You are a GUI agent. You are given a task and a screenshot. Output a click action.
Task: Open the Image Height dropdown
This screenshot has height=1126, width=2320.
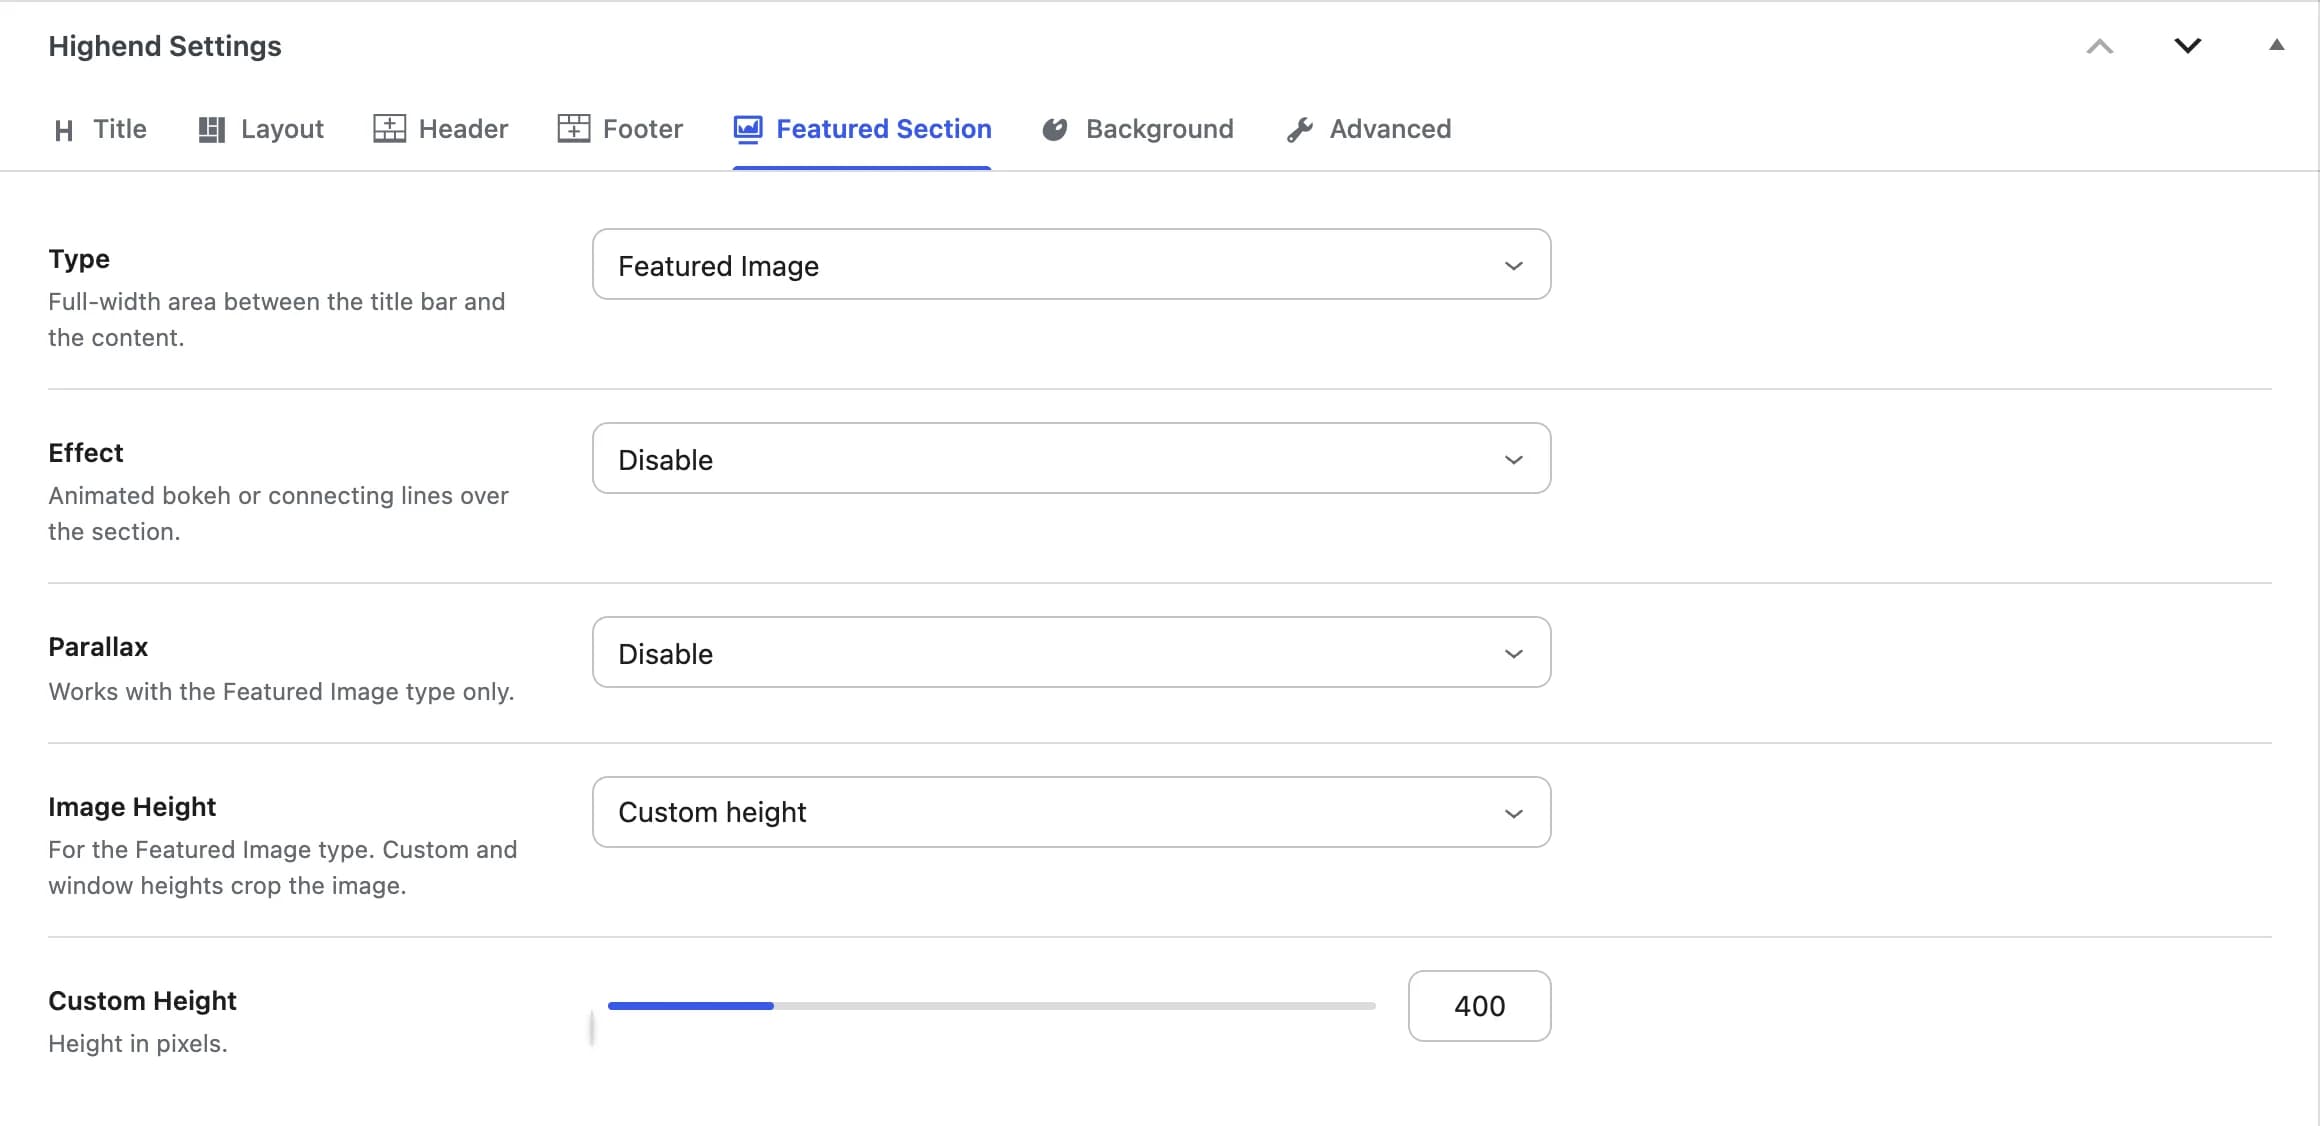click(1071, 812)
